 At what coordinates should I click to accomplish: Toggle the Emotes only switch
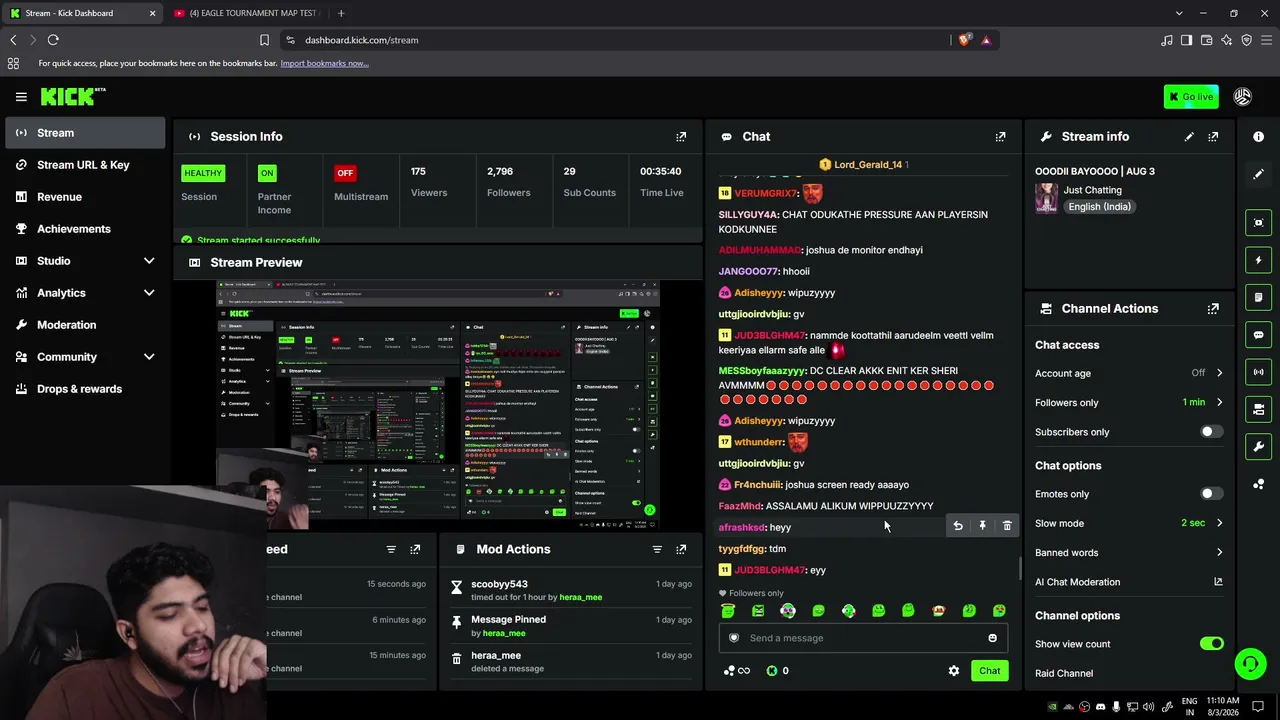pos(1211,494)
